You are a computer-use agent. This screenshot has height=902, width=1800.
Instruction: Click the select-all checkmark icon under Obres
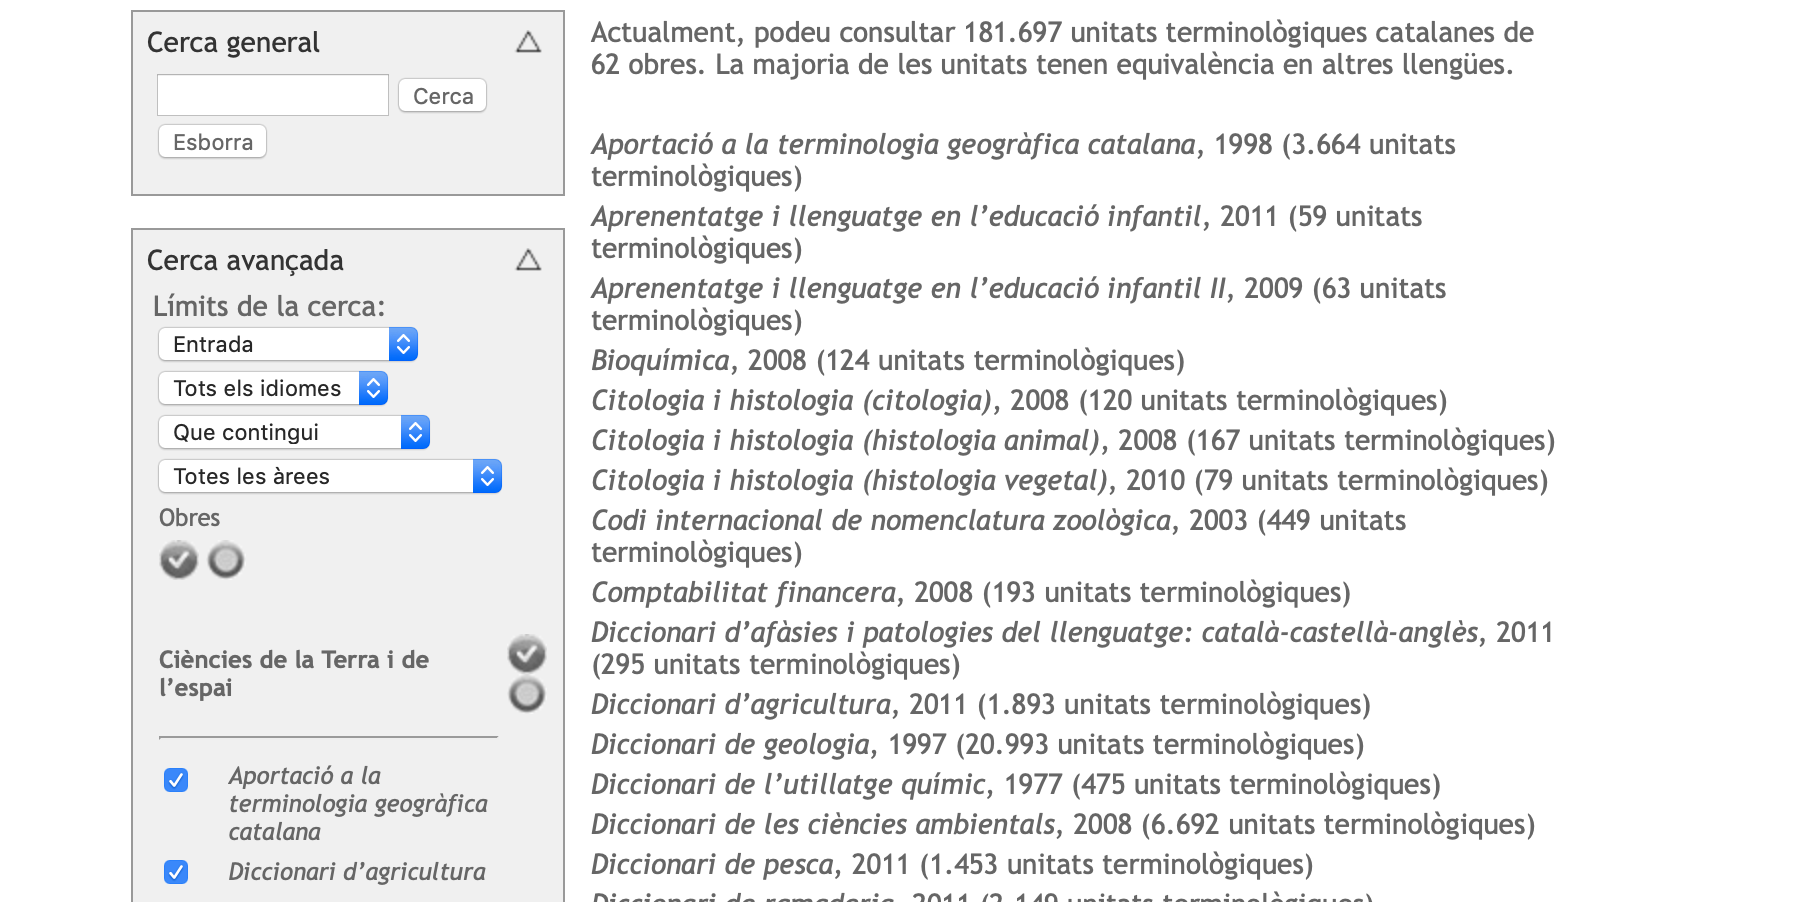(x=179, y=560)
